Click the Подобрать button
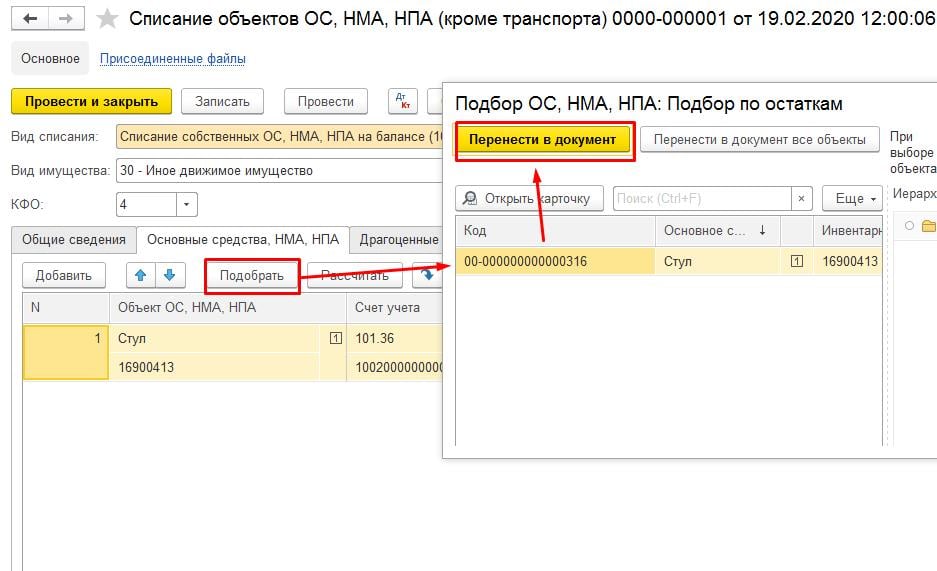The width and height of the screenshot is (937, 571). tap(252, 275)
